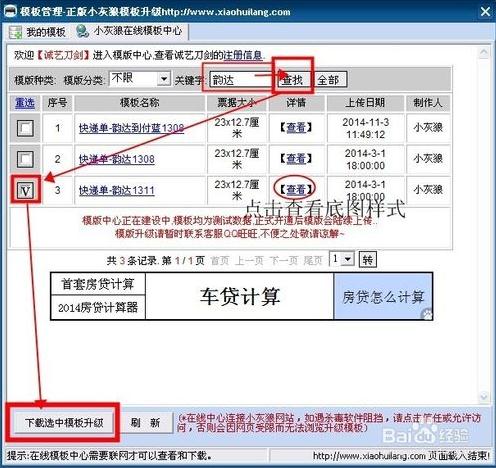Click the 车贷计算 ad banner
The image size is (496, 468).
240,296
